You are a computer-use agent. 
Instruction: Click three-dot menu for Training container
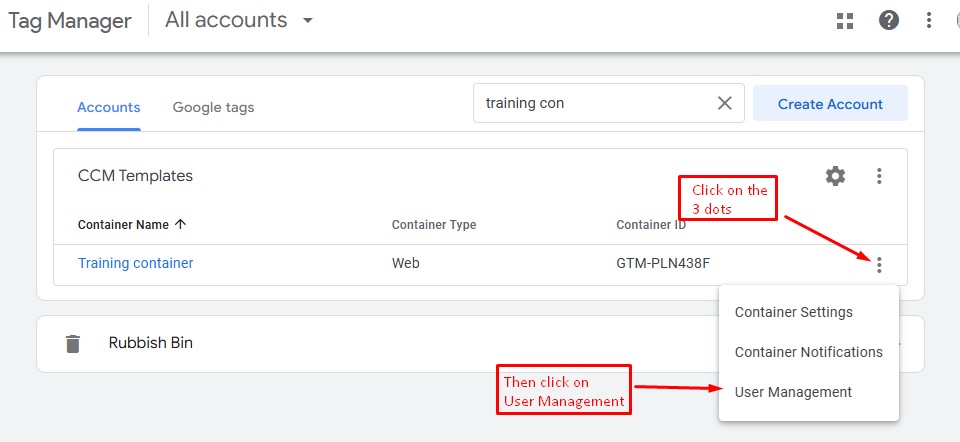(879, 265)
